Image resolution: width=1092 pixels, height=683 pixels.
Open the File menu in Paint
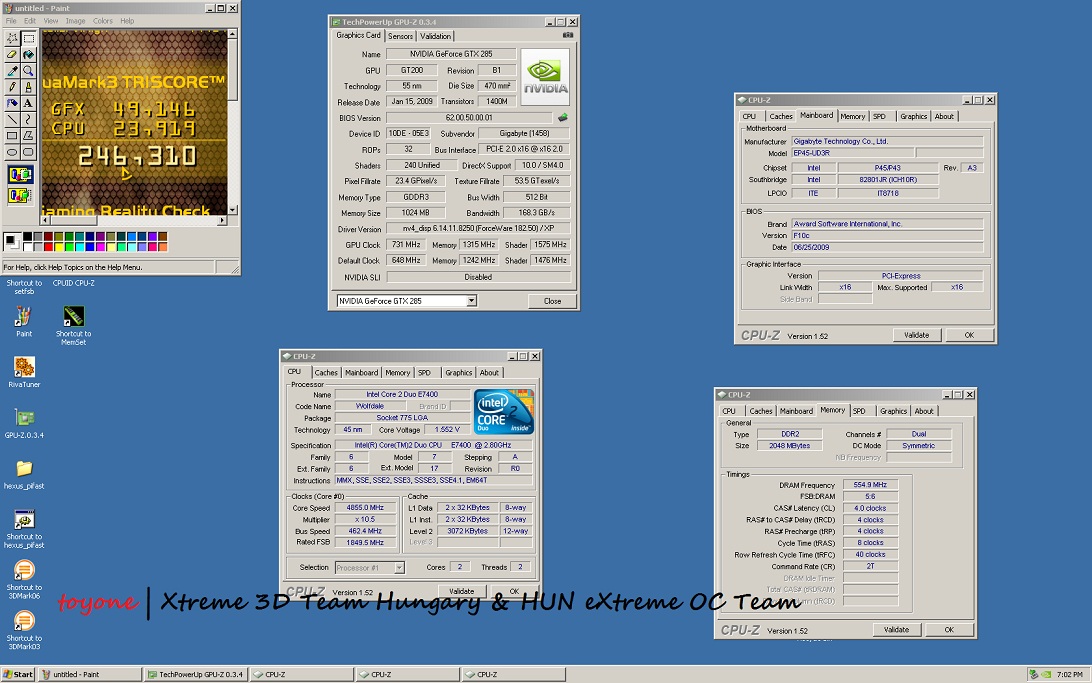point(11,21)
